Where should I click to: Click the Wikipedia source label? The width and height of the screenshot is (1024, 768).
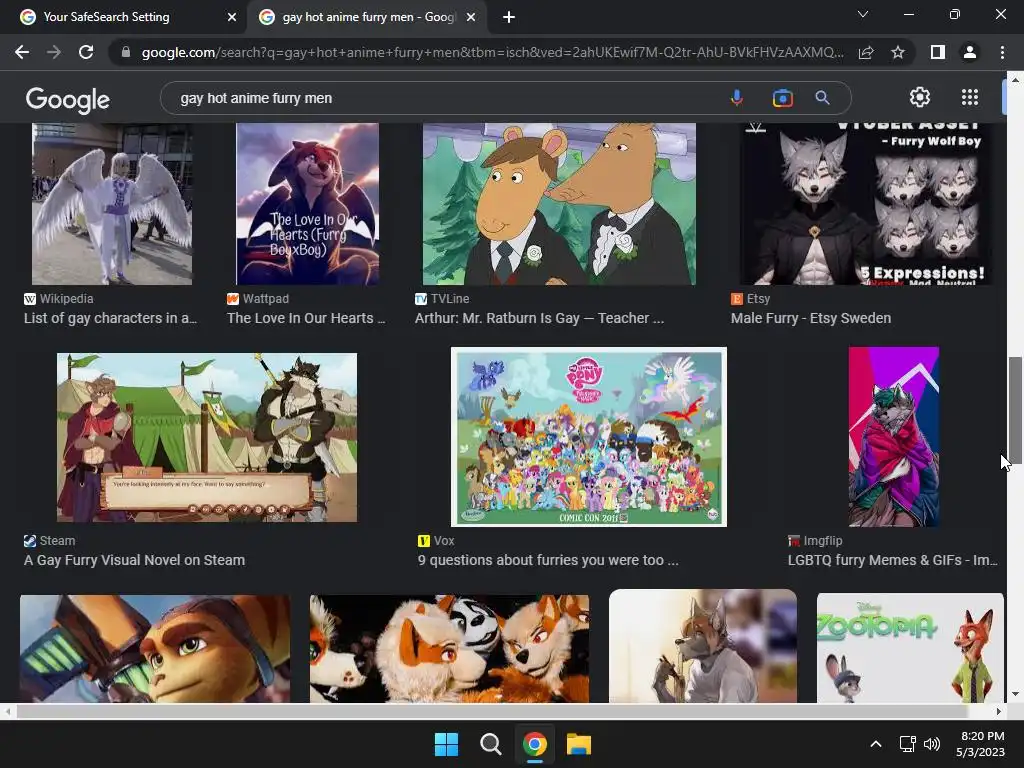pyautogui.click(x=59, y=298)
